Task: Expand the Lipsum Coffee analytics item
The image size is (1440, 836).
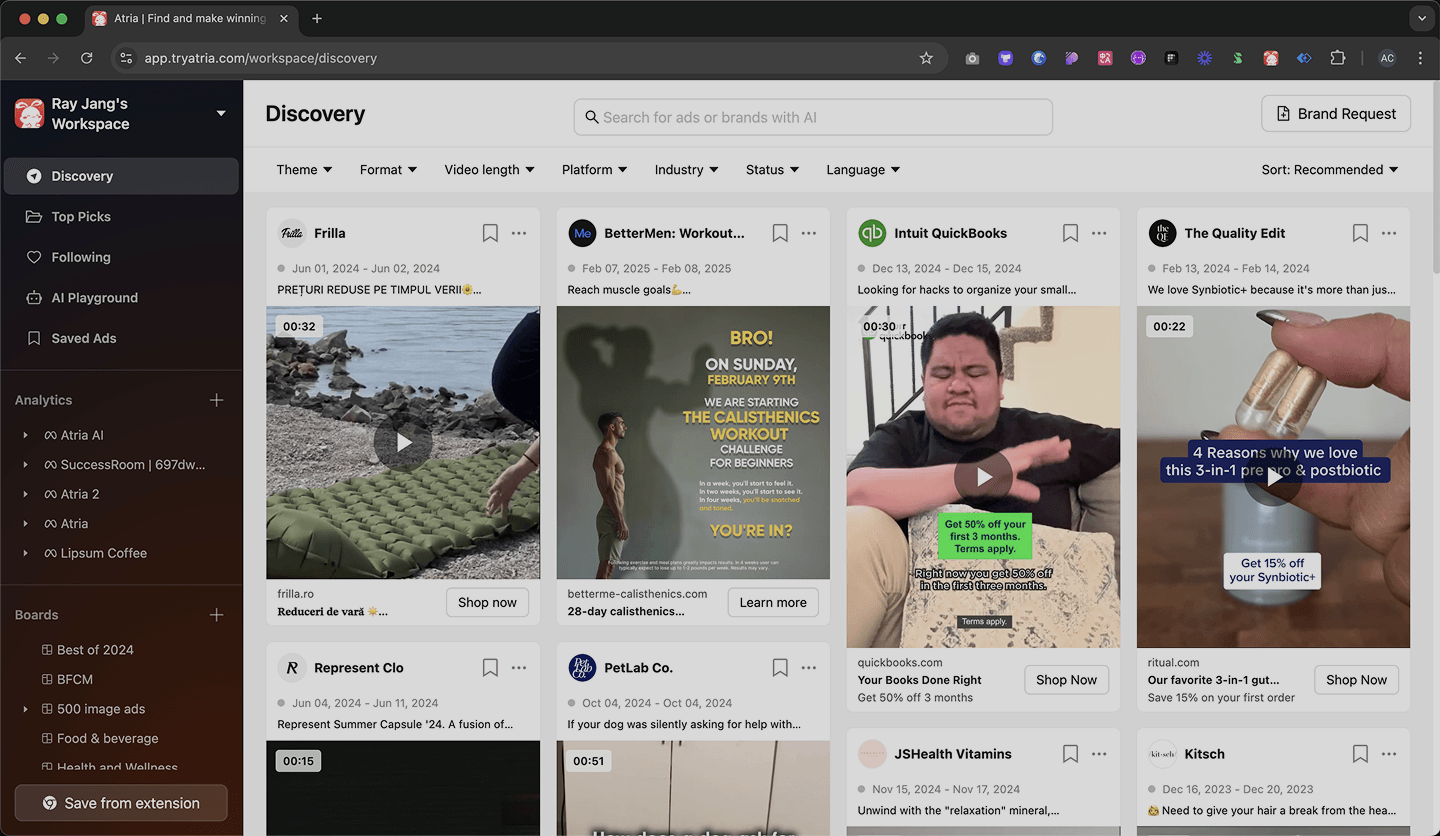Action: tap(25, 553)
